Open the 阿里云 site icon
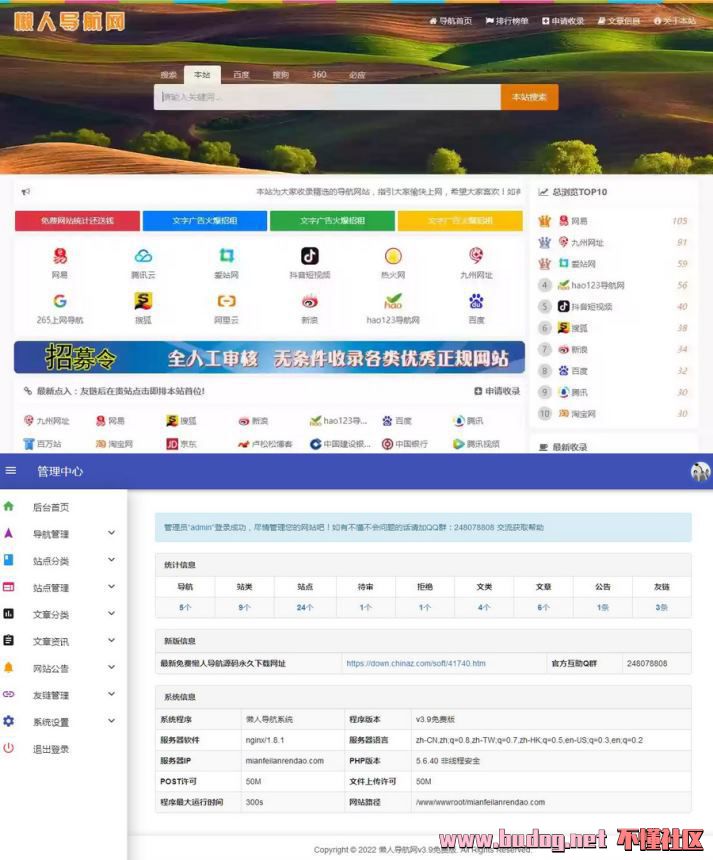The image size is (713, 860). (x=227, y=301)
